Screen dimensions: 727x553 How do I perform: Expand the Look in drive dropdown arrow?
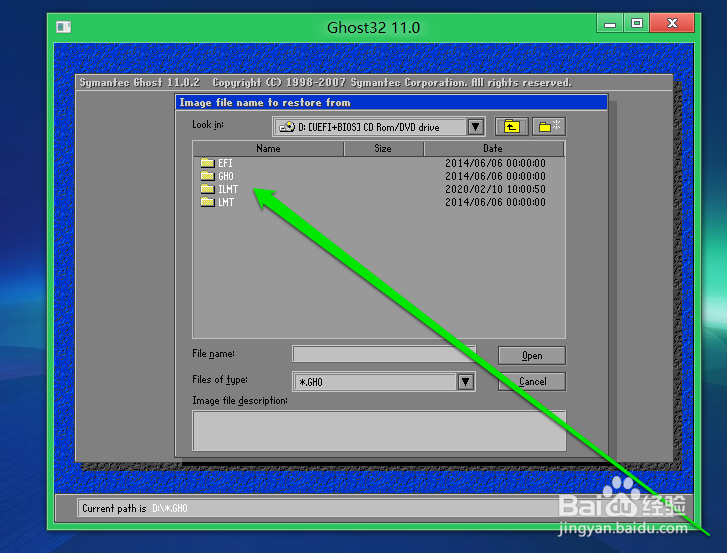[x=476, y=127]
